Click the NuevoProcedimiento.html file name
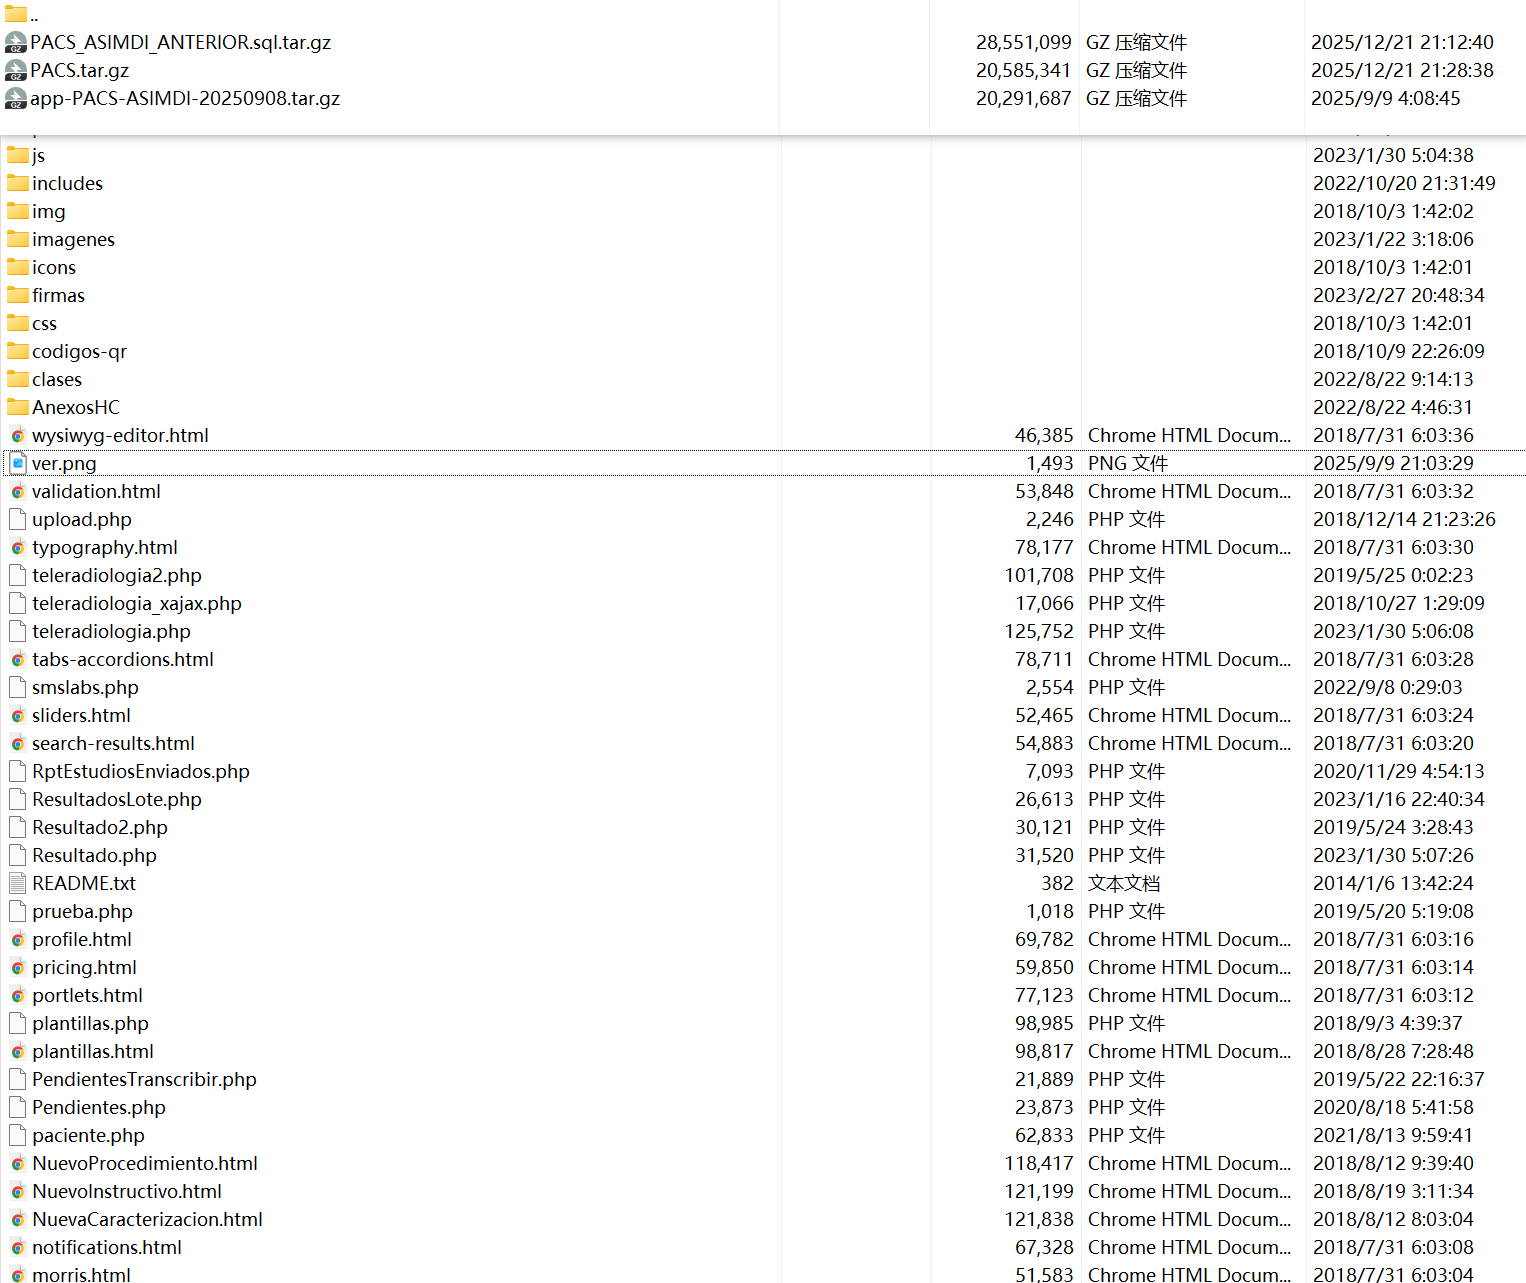The image size is (1526, 1283). pyautogui.click(x=144, y=1163)
